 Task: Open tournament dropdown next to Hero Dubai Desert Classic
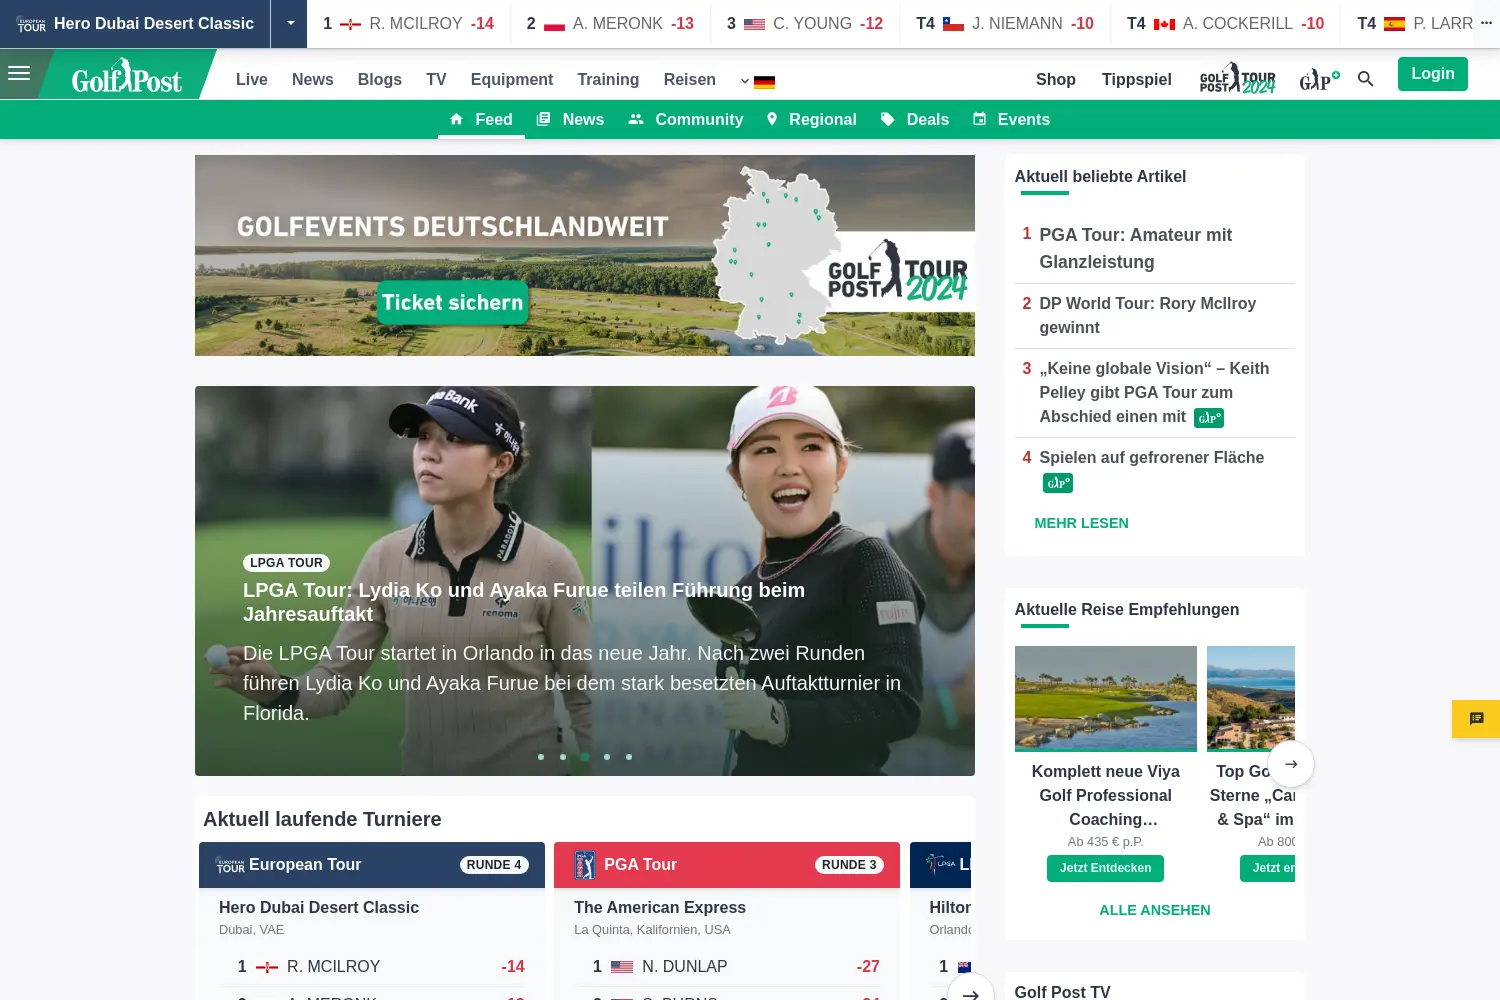290,23
